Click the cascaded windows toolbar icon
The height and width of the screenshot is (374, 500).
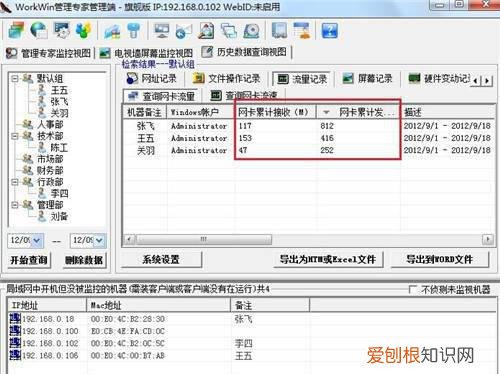[x=229, y=31]
